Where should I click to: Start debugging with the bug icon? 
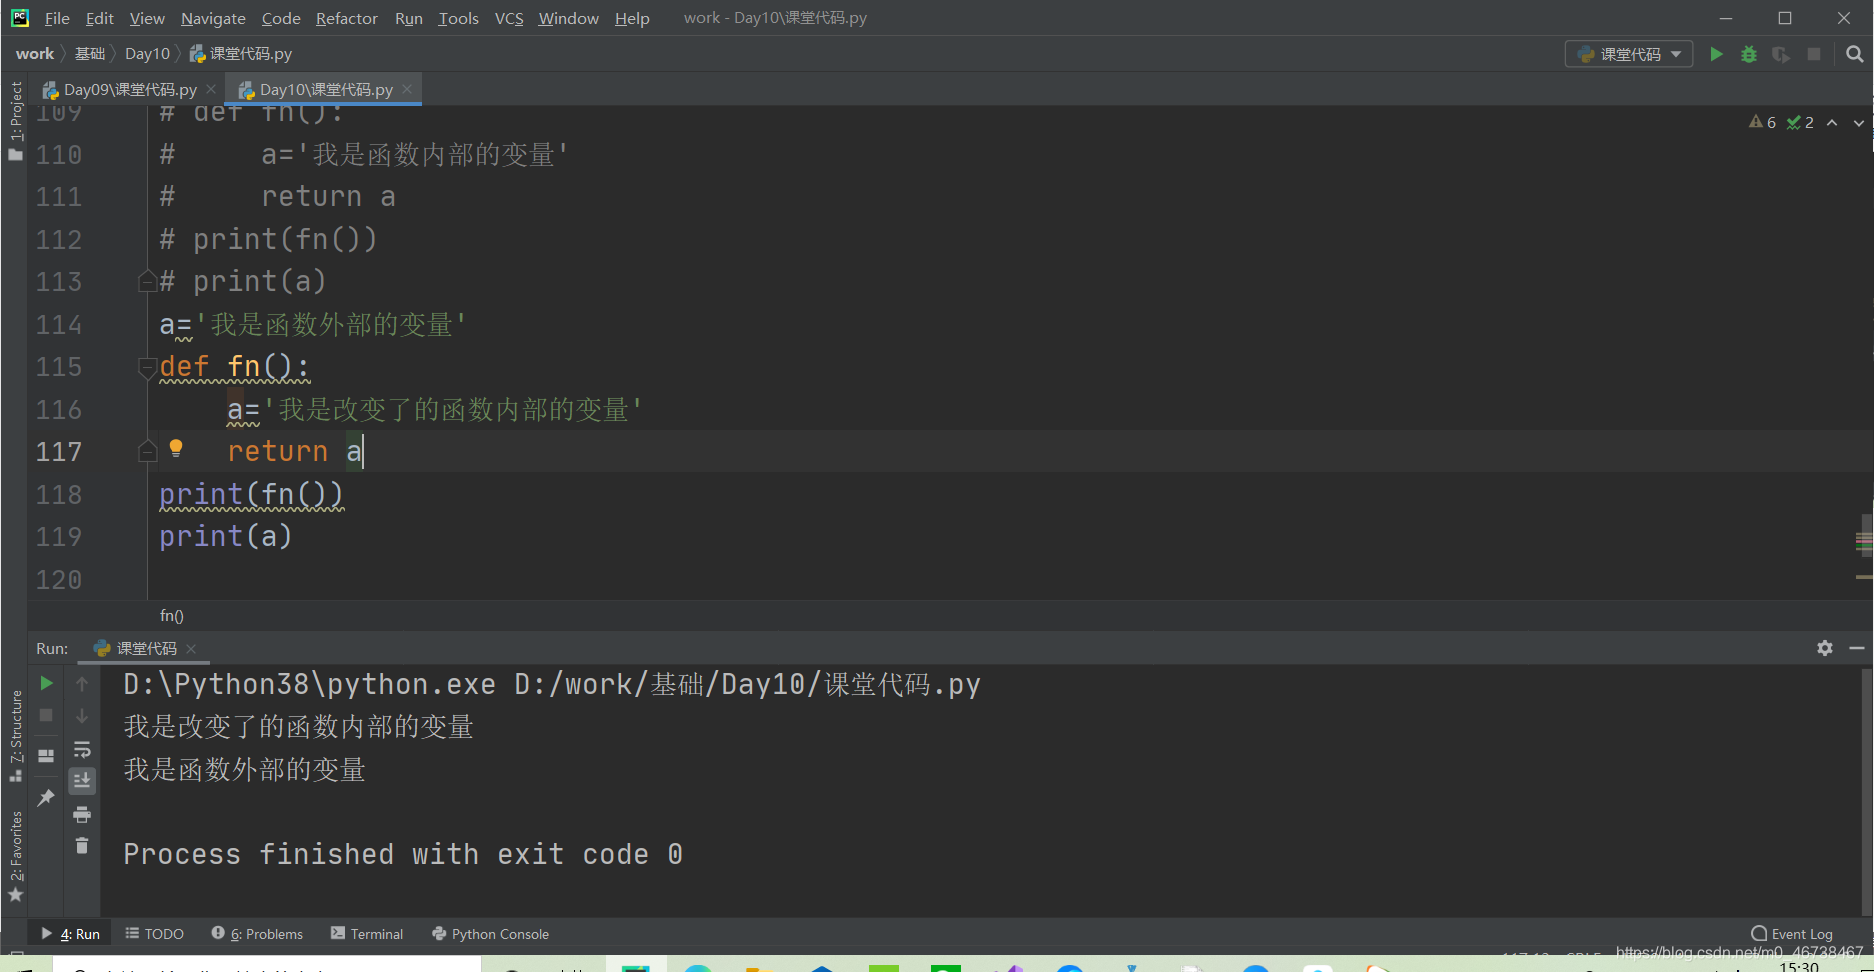1748,54
